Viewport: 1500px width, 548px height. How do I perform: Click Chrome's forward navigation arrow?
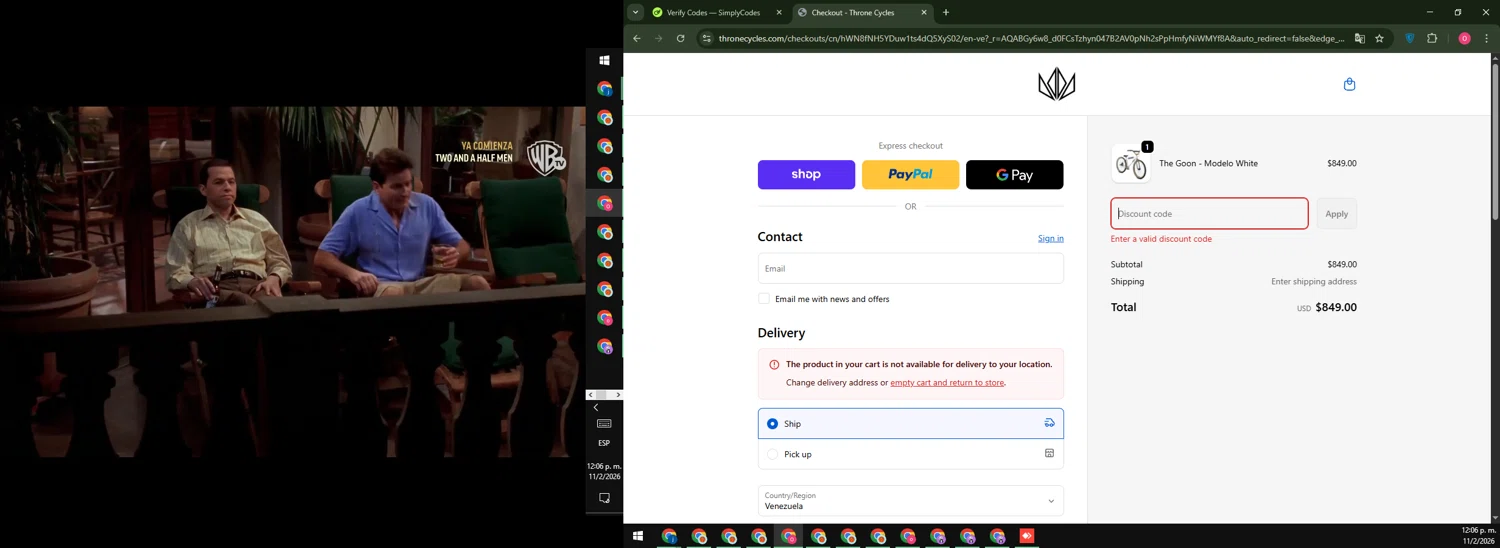point(658,38)
